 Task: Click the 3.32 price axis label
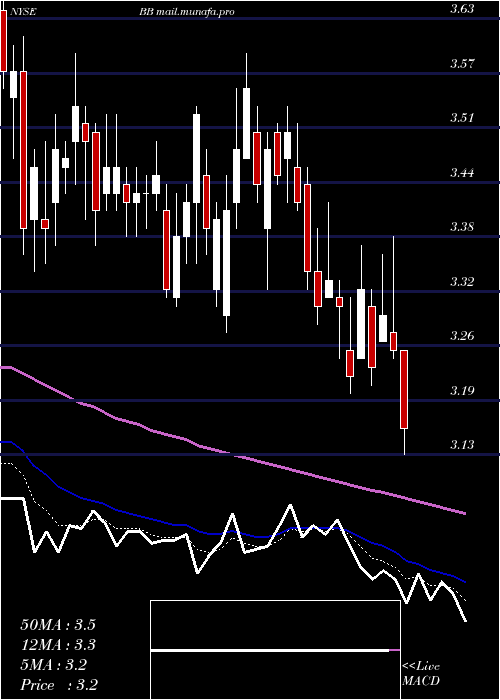coord(462,282)
